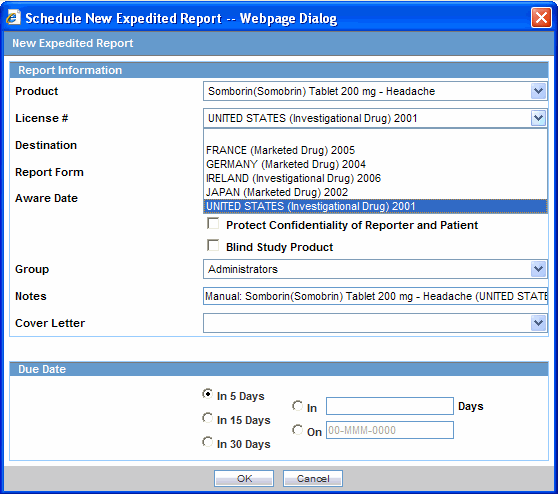Viewport: 558px width, 494px height.
Task: Click the License # field showing UNITED STATES
Action: pos(375,118)
